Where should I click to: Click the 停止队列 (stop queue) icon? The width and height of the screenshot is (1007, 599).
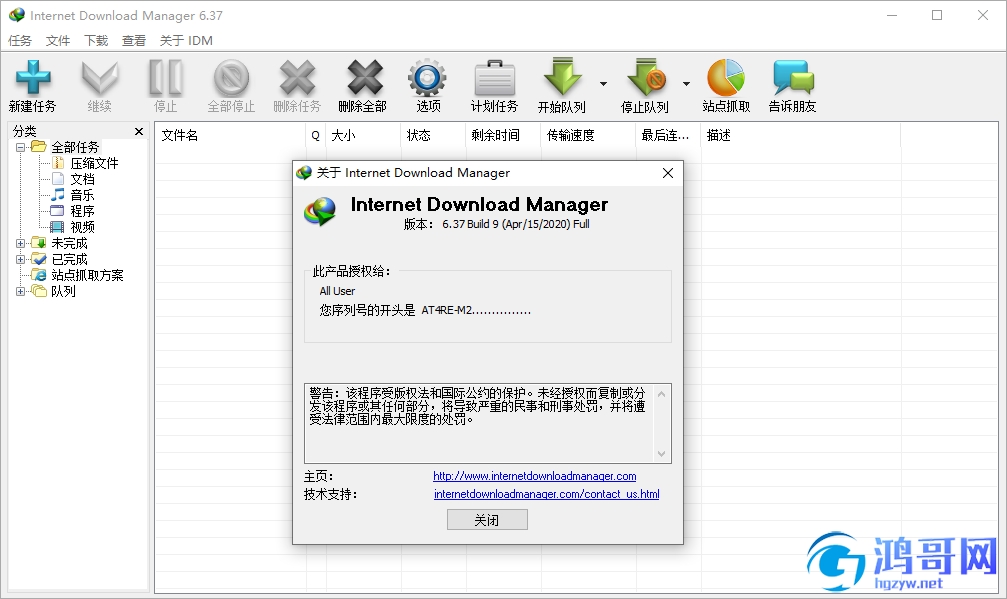click(x=647, y=78)
